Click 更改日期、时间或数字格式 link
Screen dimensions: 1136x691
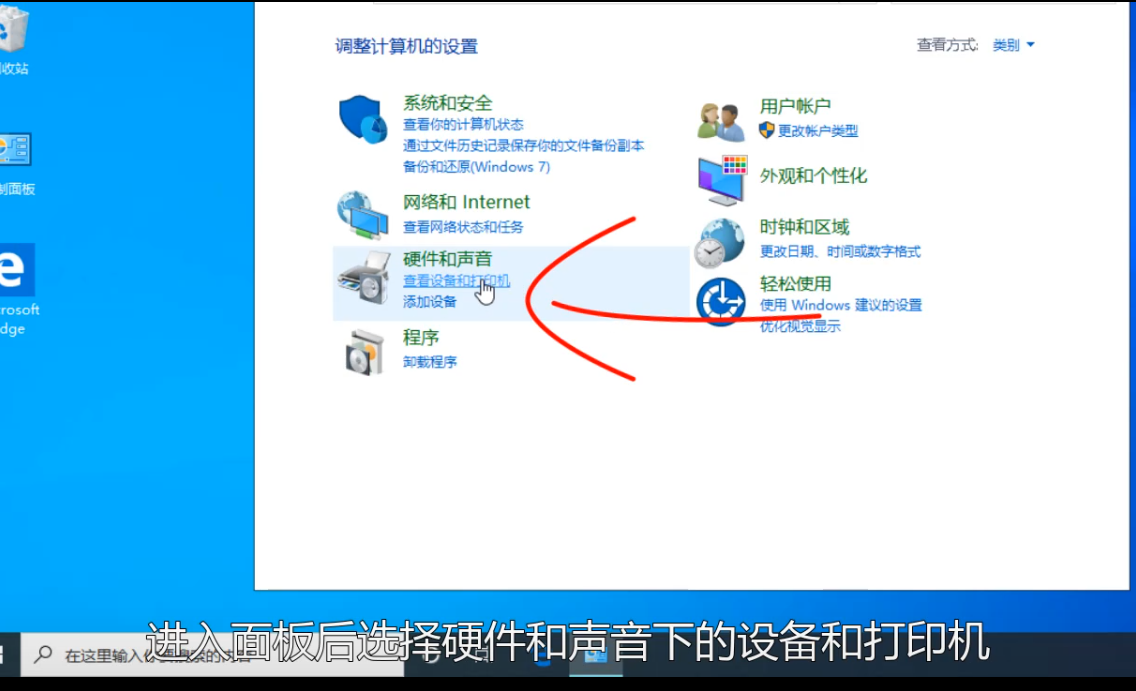pos(840,251)
